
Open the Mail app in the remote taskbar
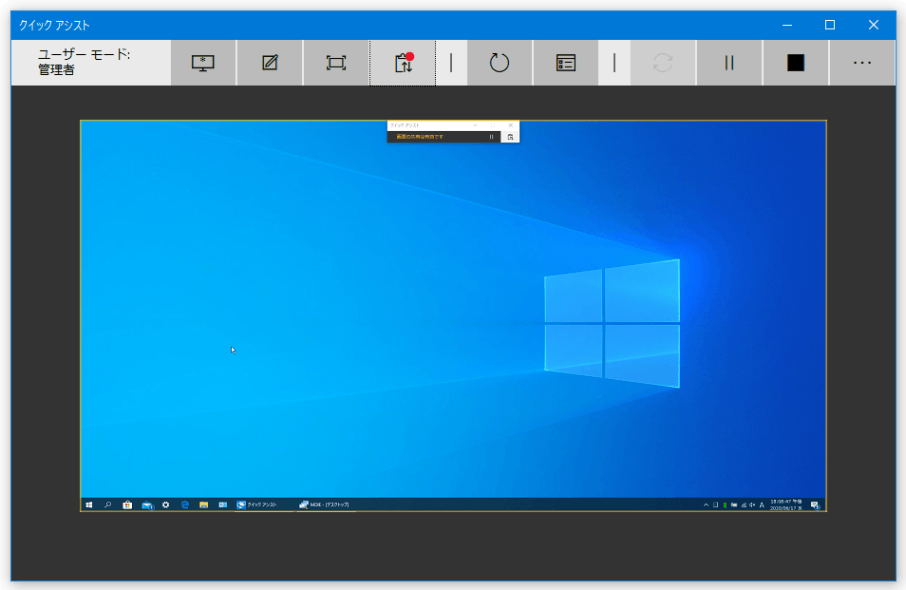[x=147, y=505]
